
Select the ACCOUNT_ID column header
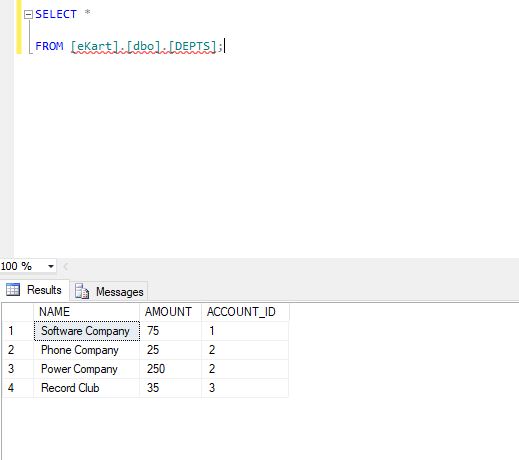point(245,312)
